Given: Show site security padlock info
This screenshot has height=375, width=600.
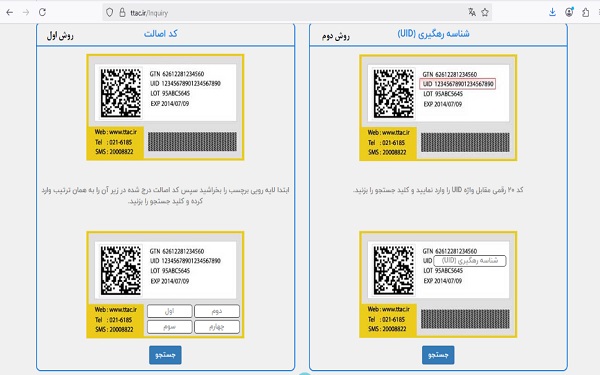Looking at the screenshot, I should [x=122, y=13].
